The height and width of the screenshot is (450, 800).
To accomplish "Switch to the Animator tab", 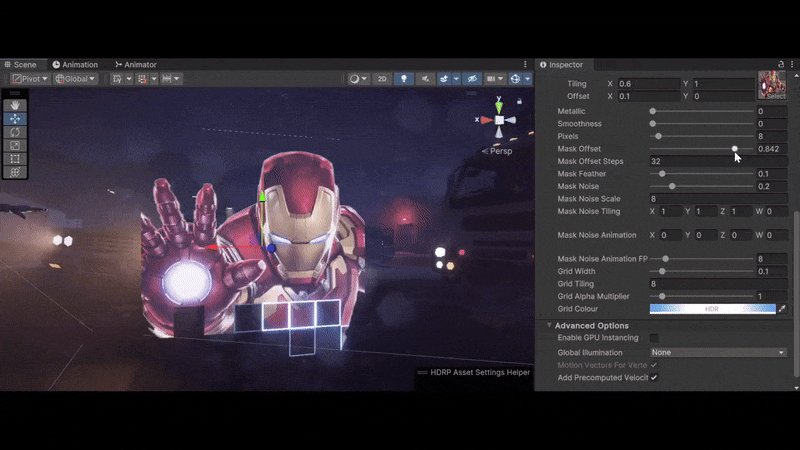I will coord(136,65).
